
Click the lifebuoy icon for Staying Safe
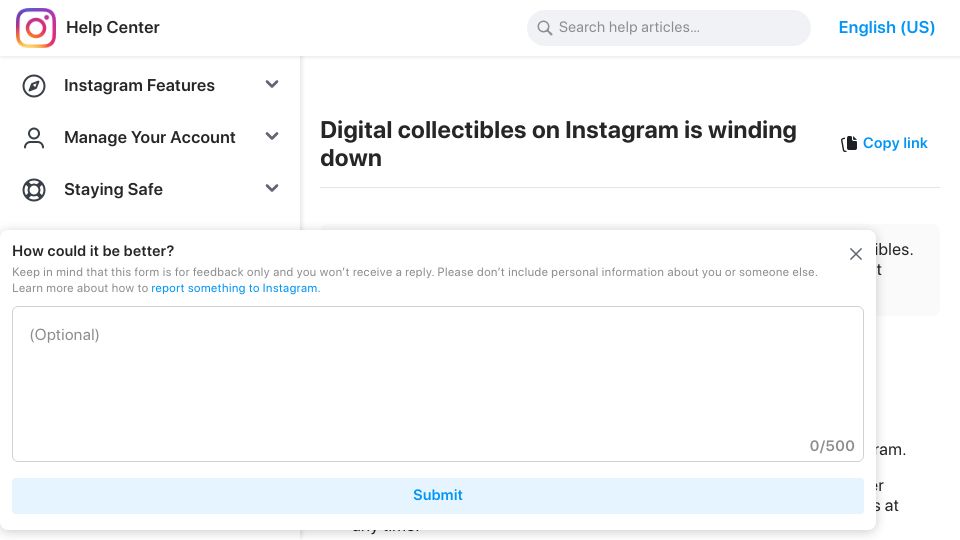(34, 190)
